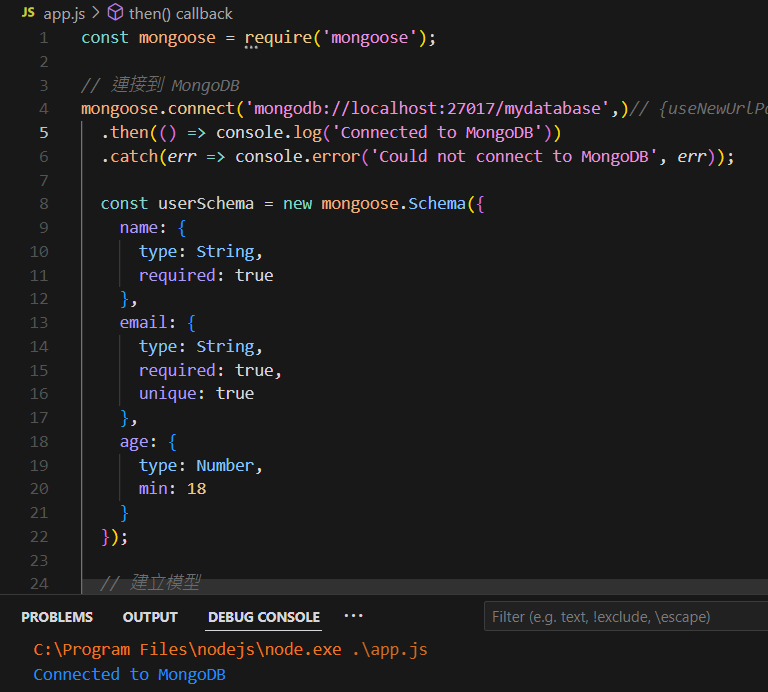Click the node.exe command line in console
Viewport: 768px width, 692px height.
coord(230,649)
